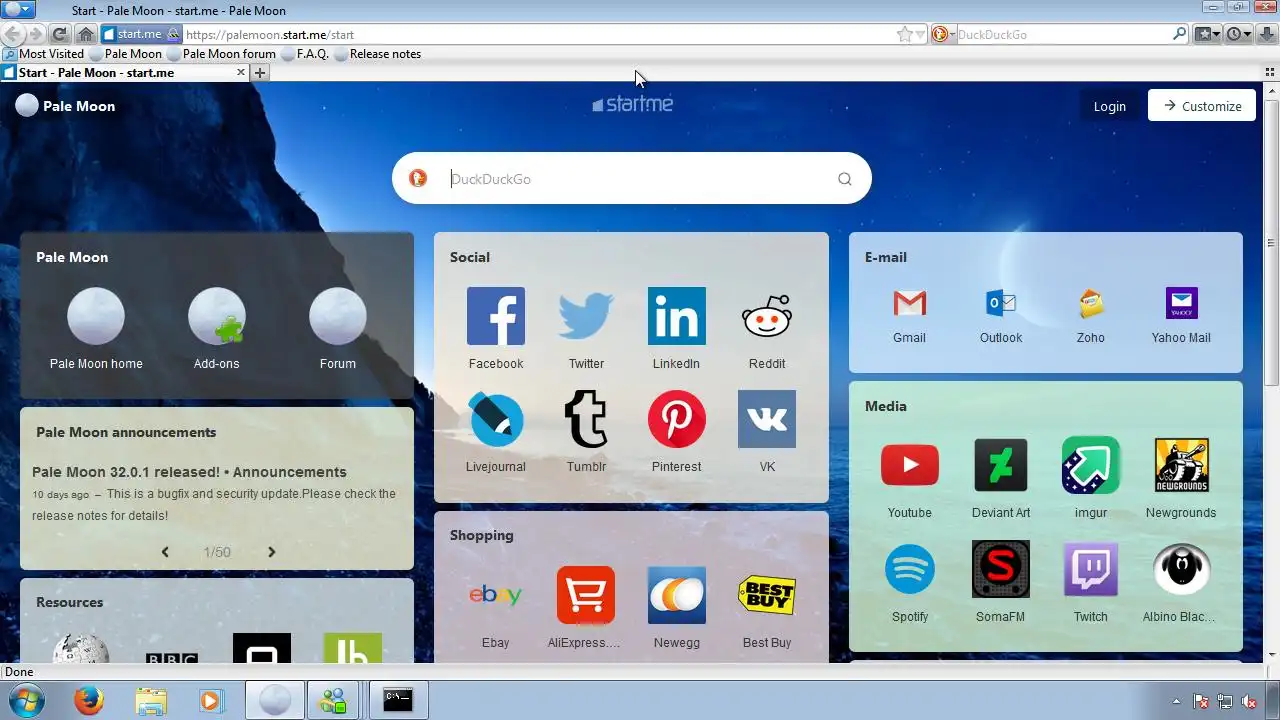
Task: Reload the page with toolbar refresh
Action: point(60,34)
